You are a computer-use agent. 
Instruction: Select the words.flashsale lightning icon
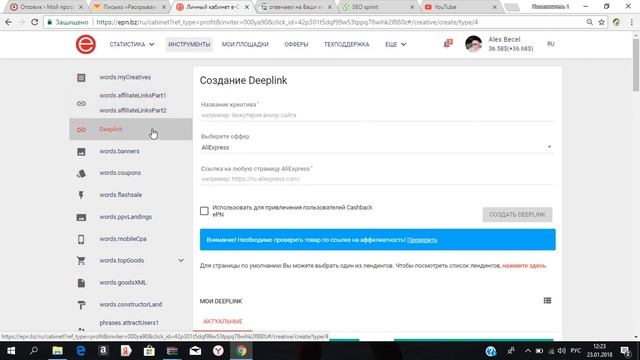pyautogui.click(x=81, y=195)
